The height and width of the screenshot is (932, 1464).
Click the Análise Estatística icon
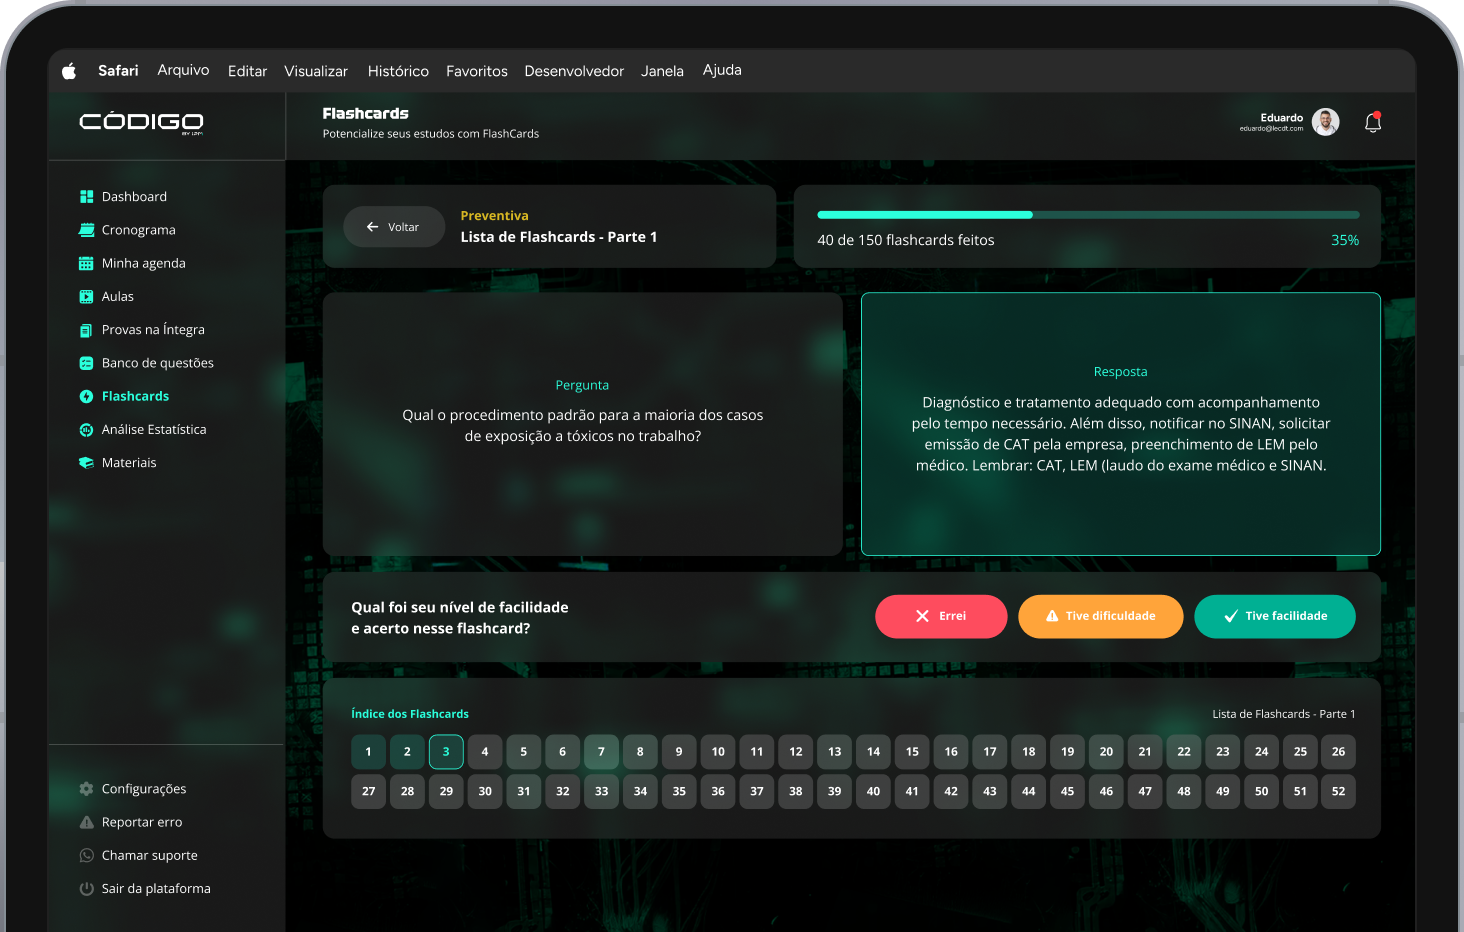[x=86, y=430]
